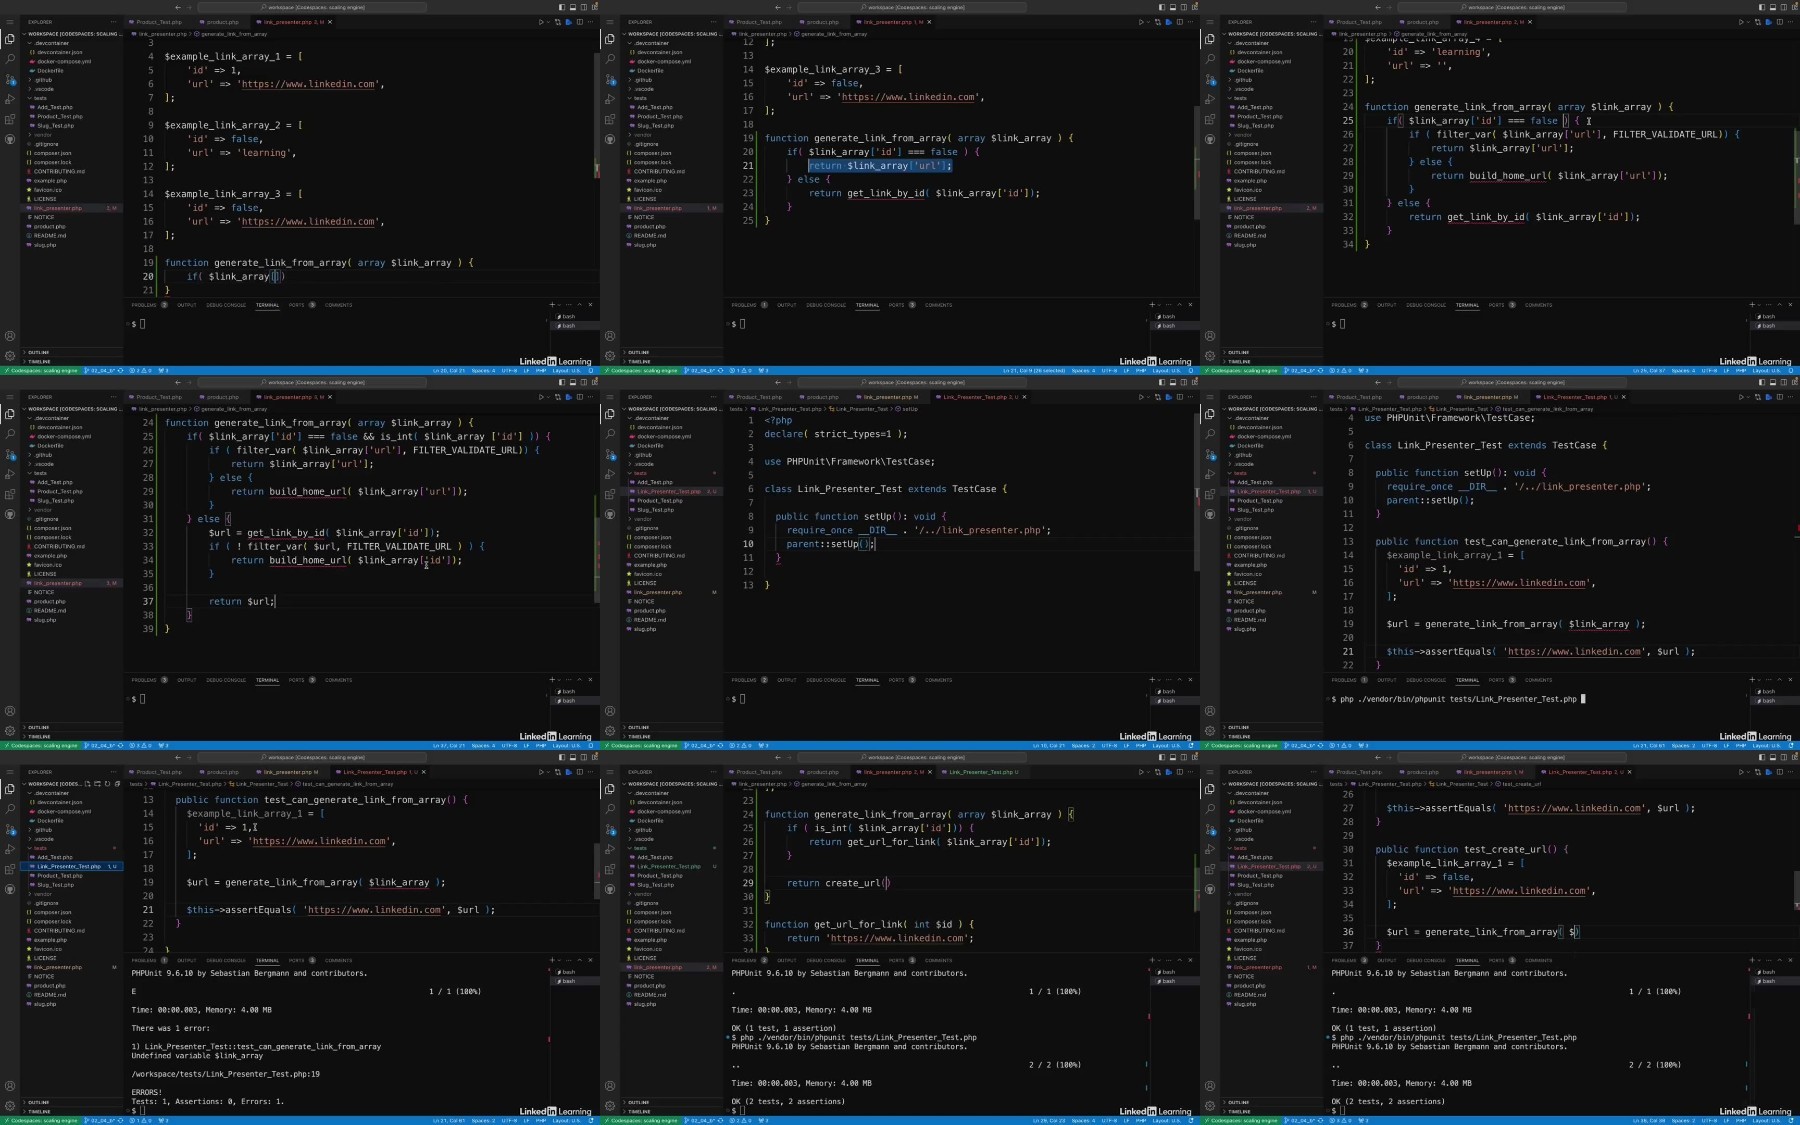
Task: Click 'Layout: U.S.' in test_create_url window
Action: [1767, 1121]
